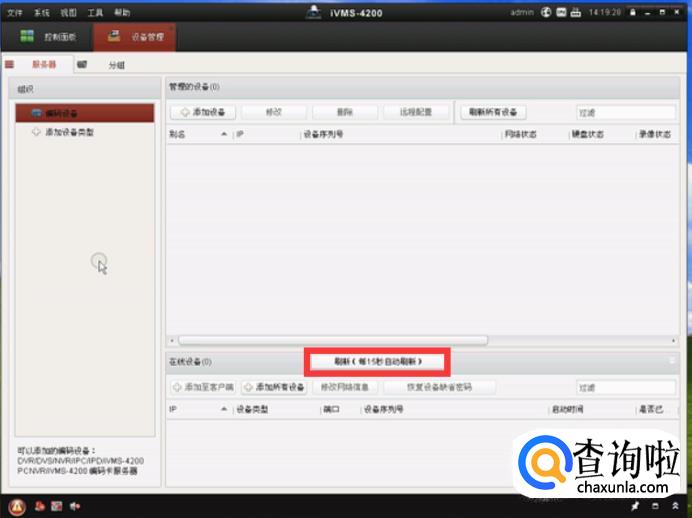This screenshot has height=518, width=692.
Task: Click the admin user label
Action: pyautogui.click(x=522, y=12)
